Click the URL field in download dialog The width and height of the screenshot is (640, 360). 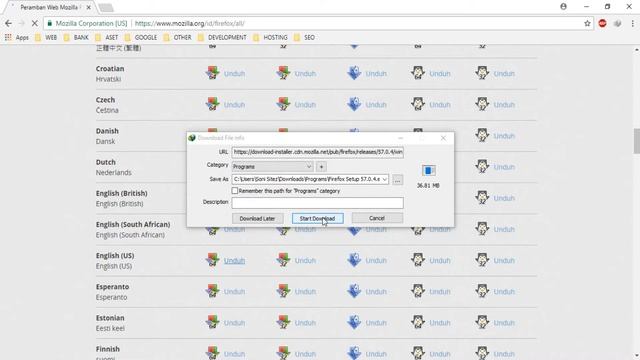pyautogui.click(x=318, y=152)
